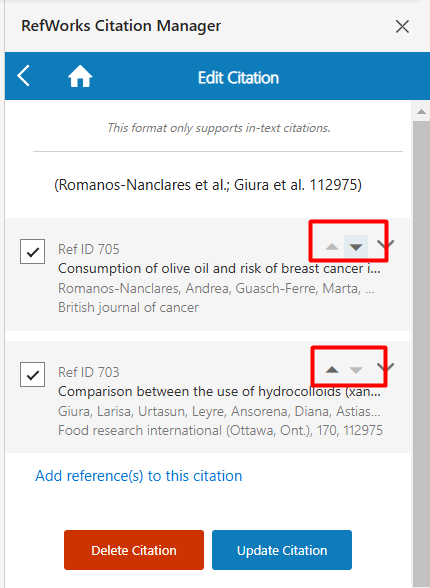Open the home icon in header
Screen dimensions: 430x588
pyautogui.click(x=80, y=76)
